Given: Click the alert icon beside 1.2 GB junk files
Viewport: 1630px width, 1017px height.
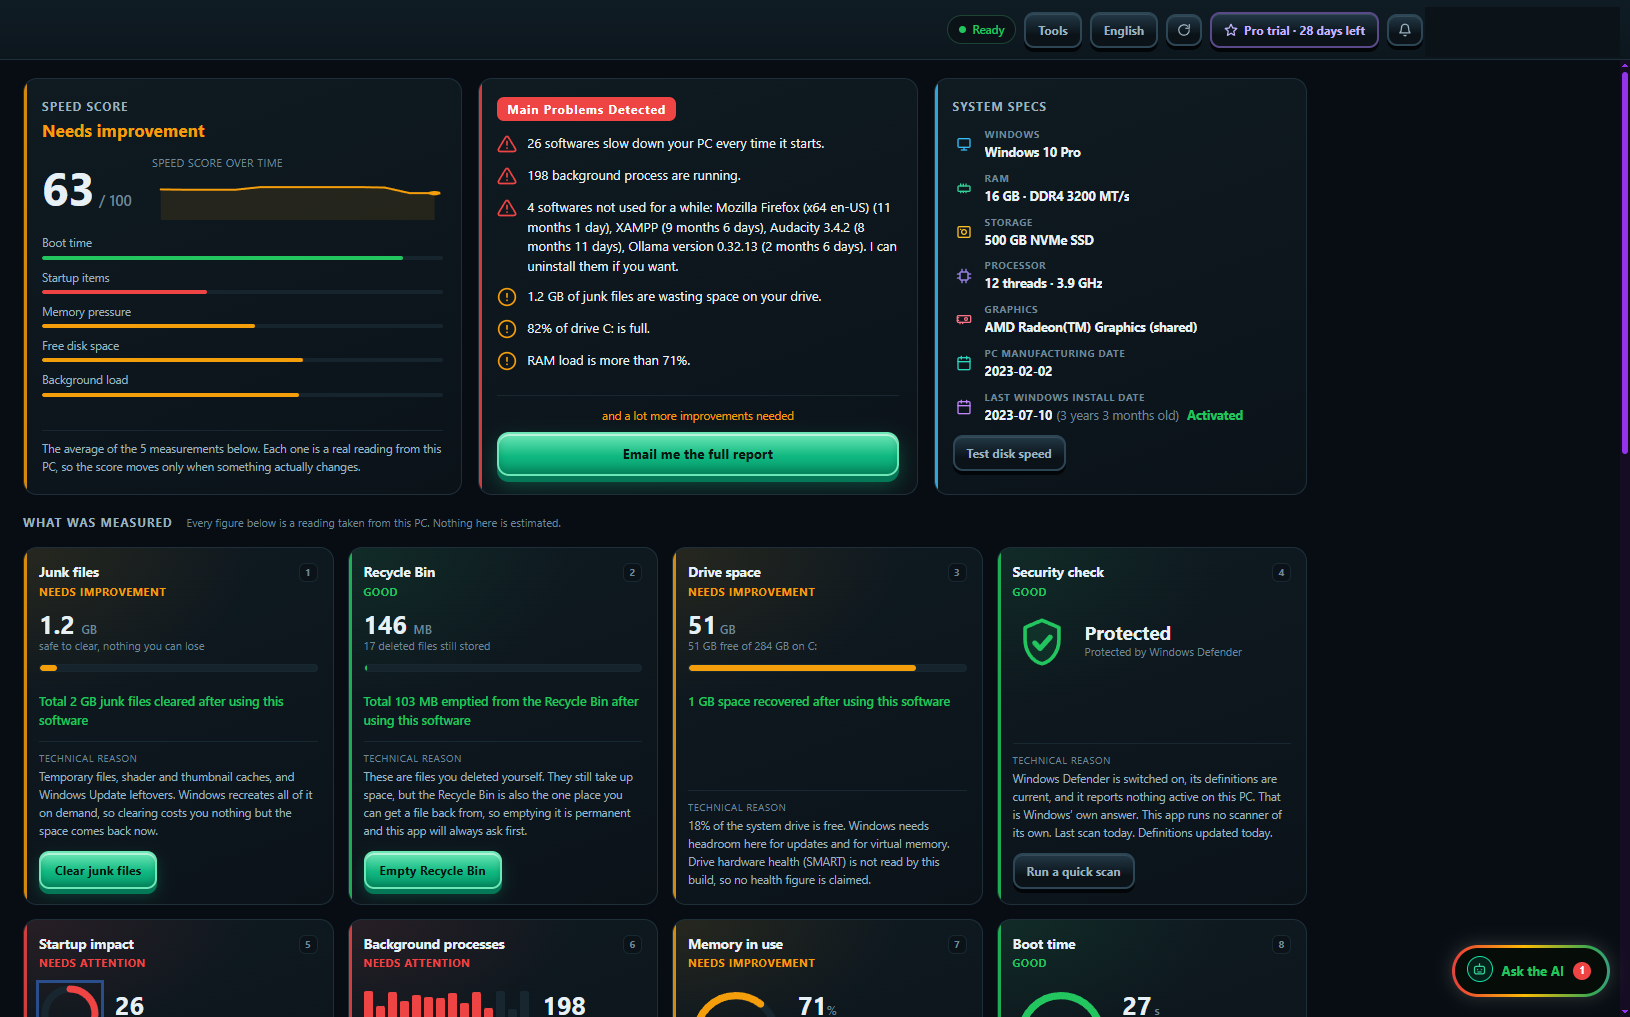Looking at the screenshot, I should [507, 297].
